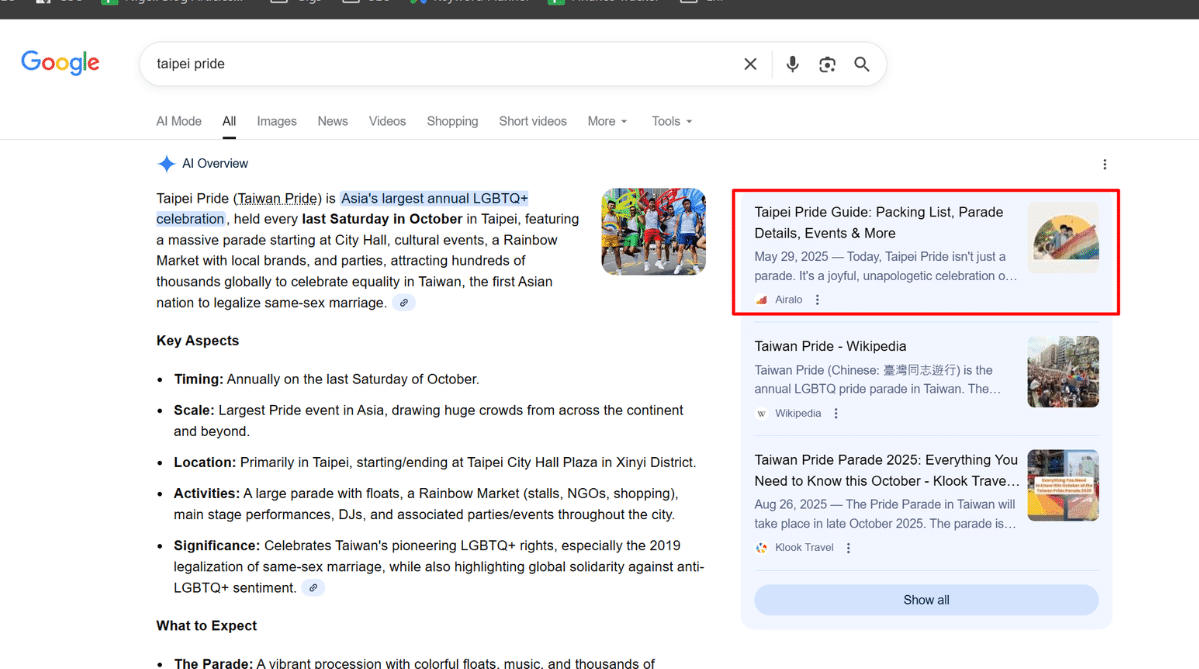
Task: Click the link chip after 'same-sex marriage.'
Action: (404, 303)
